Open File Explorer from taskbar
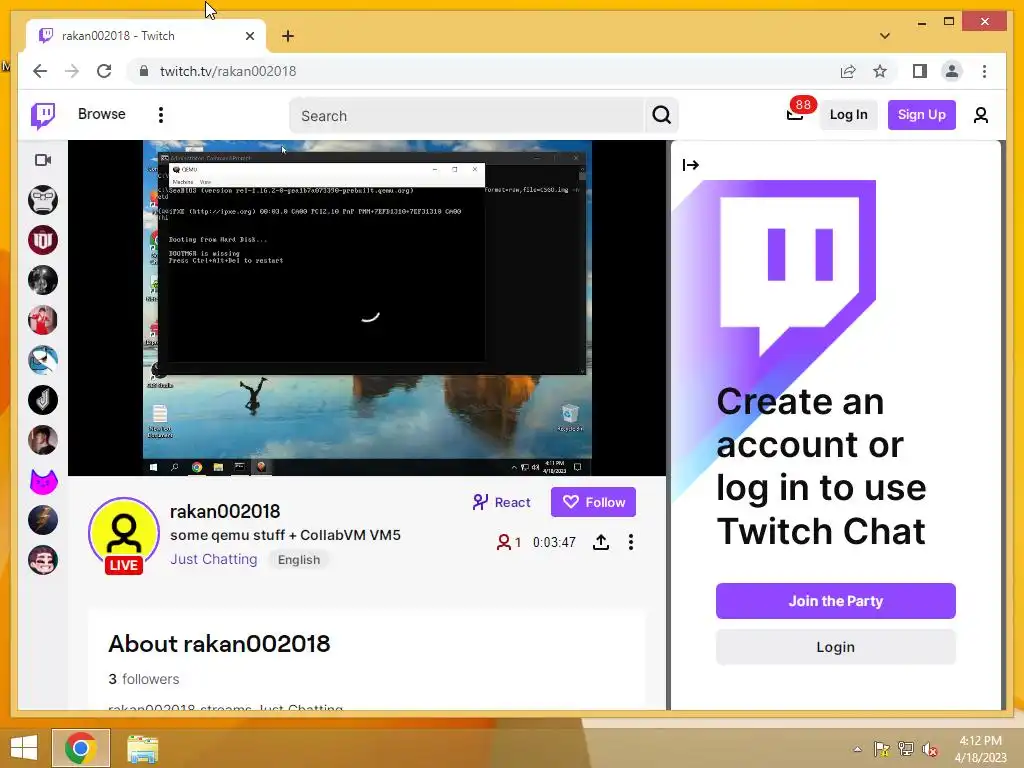This screenshot has width=1024, height=768. point(142,748)
